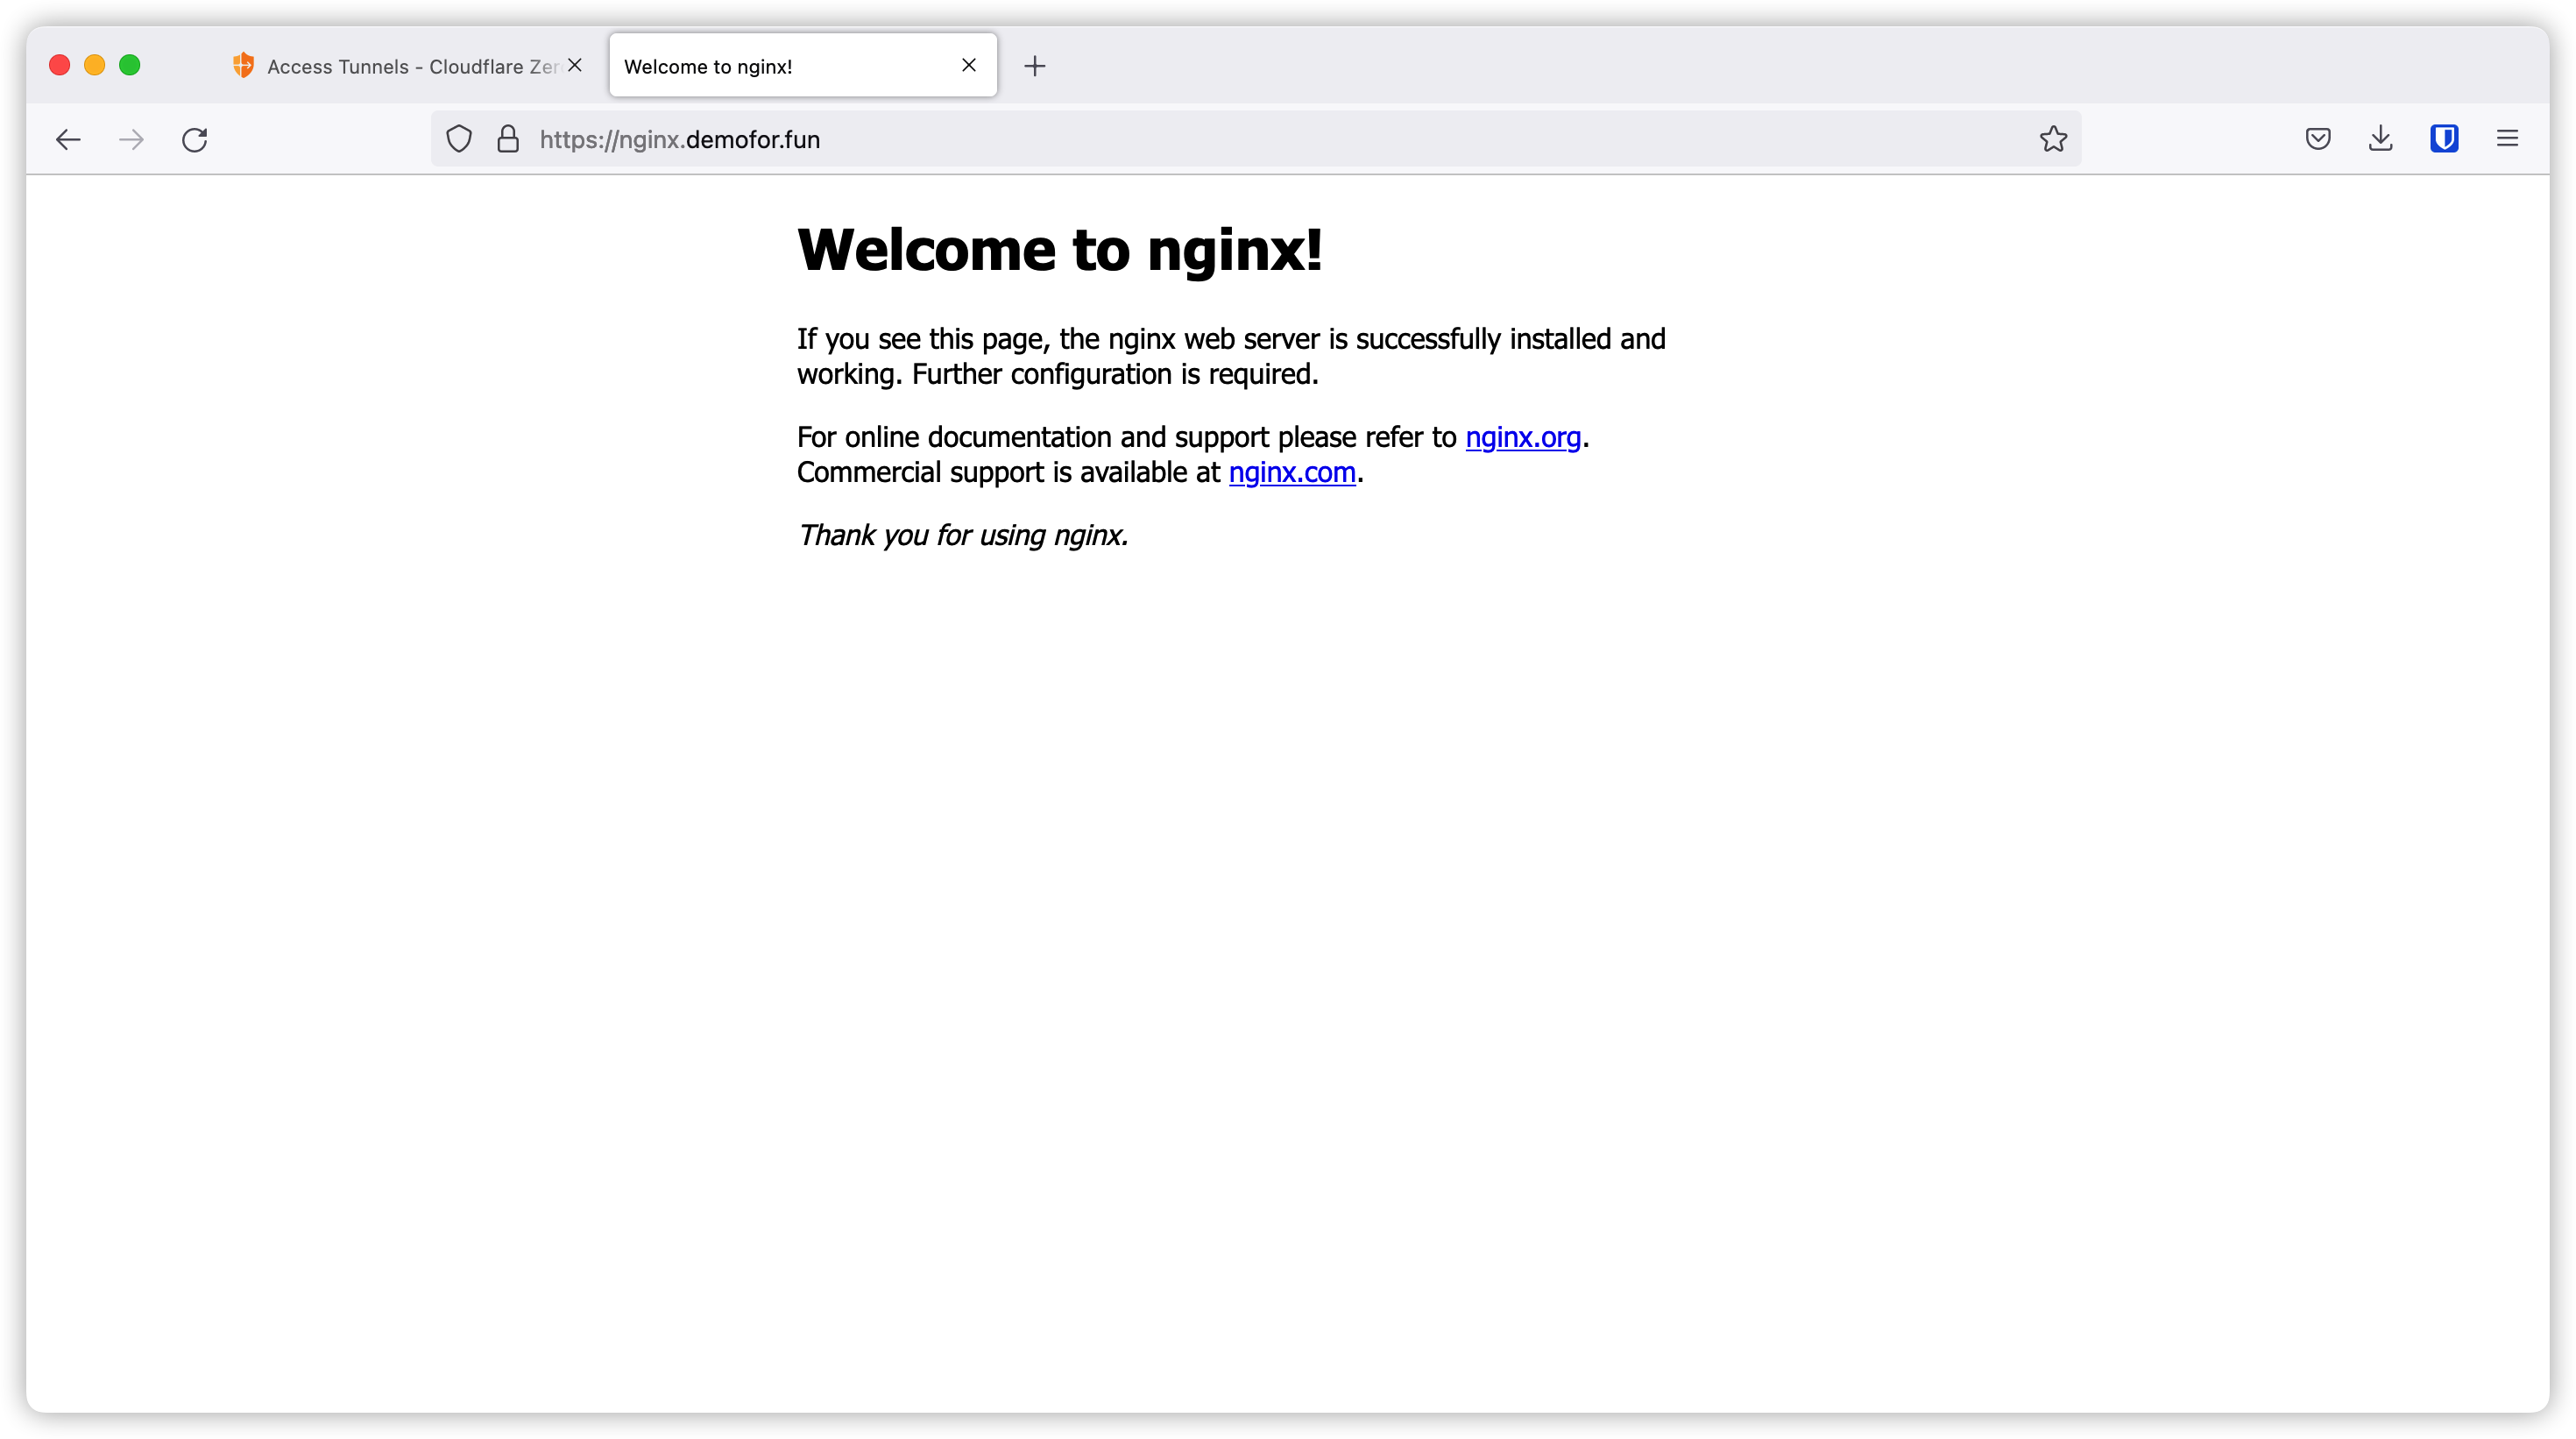Open a new tab with plus
Screen dimensions: 2576x1439
(1035, 66)
